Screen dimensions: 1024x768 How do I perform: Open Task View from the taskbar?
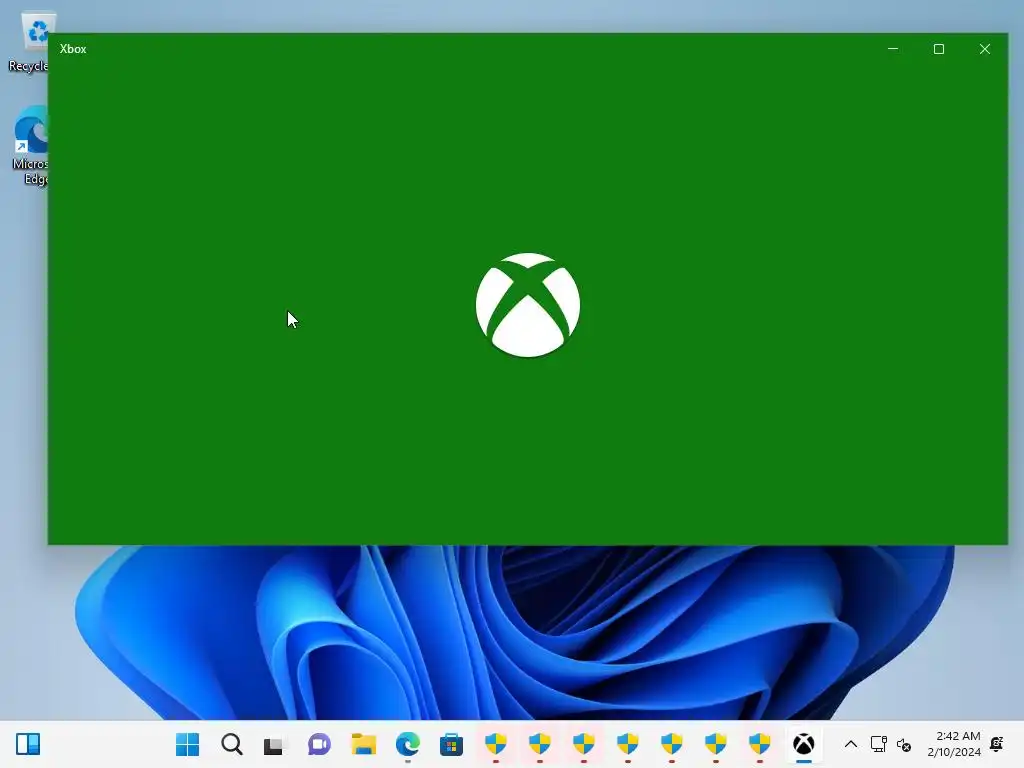[275, 745]
